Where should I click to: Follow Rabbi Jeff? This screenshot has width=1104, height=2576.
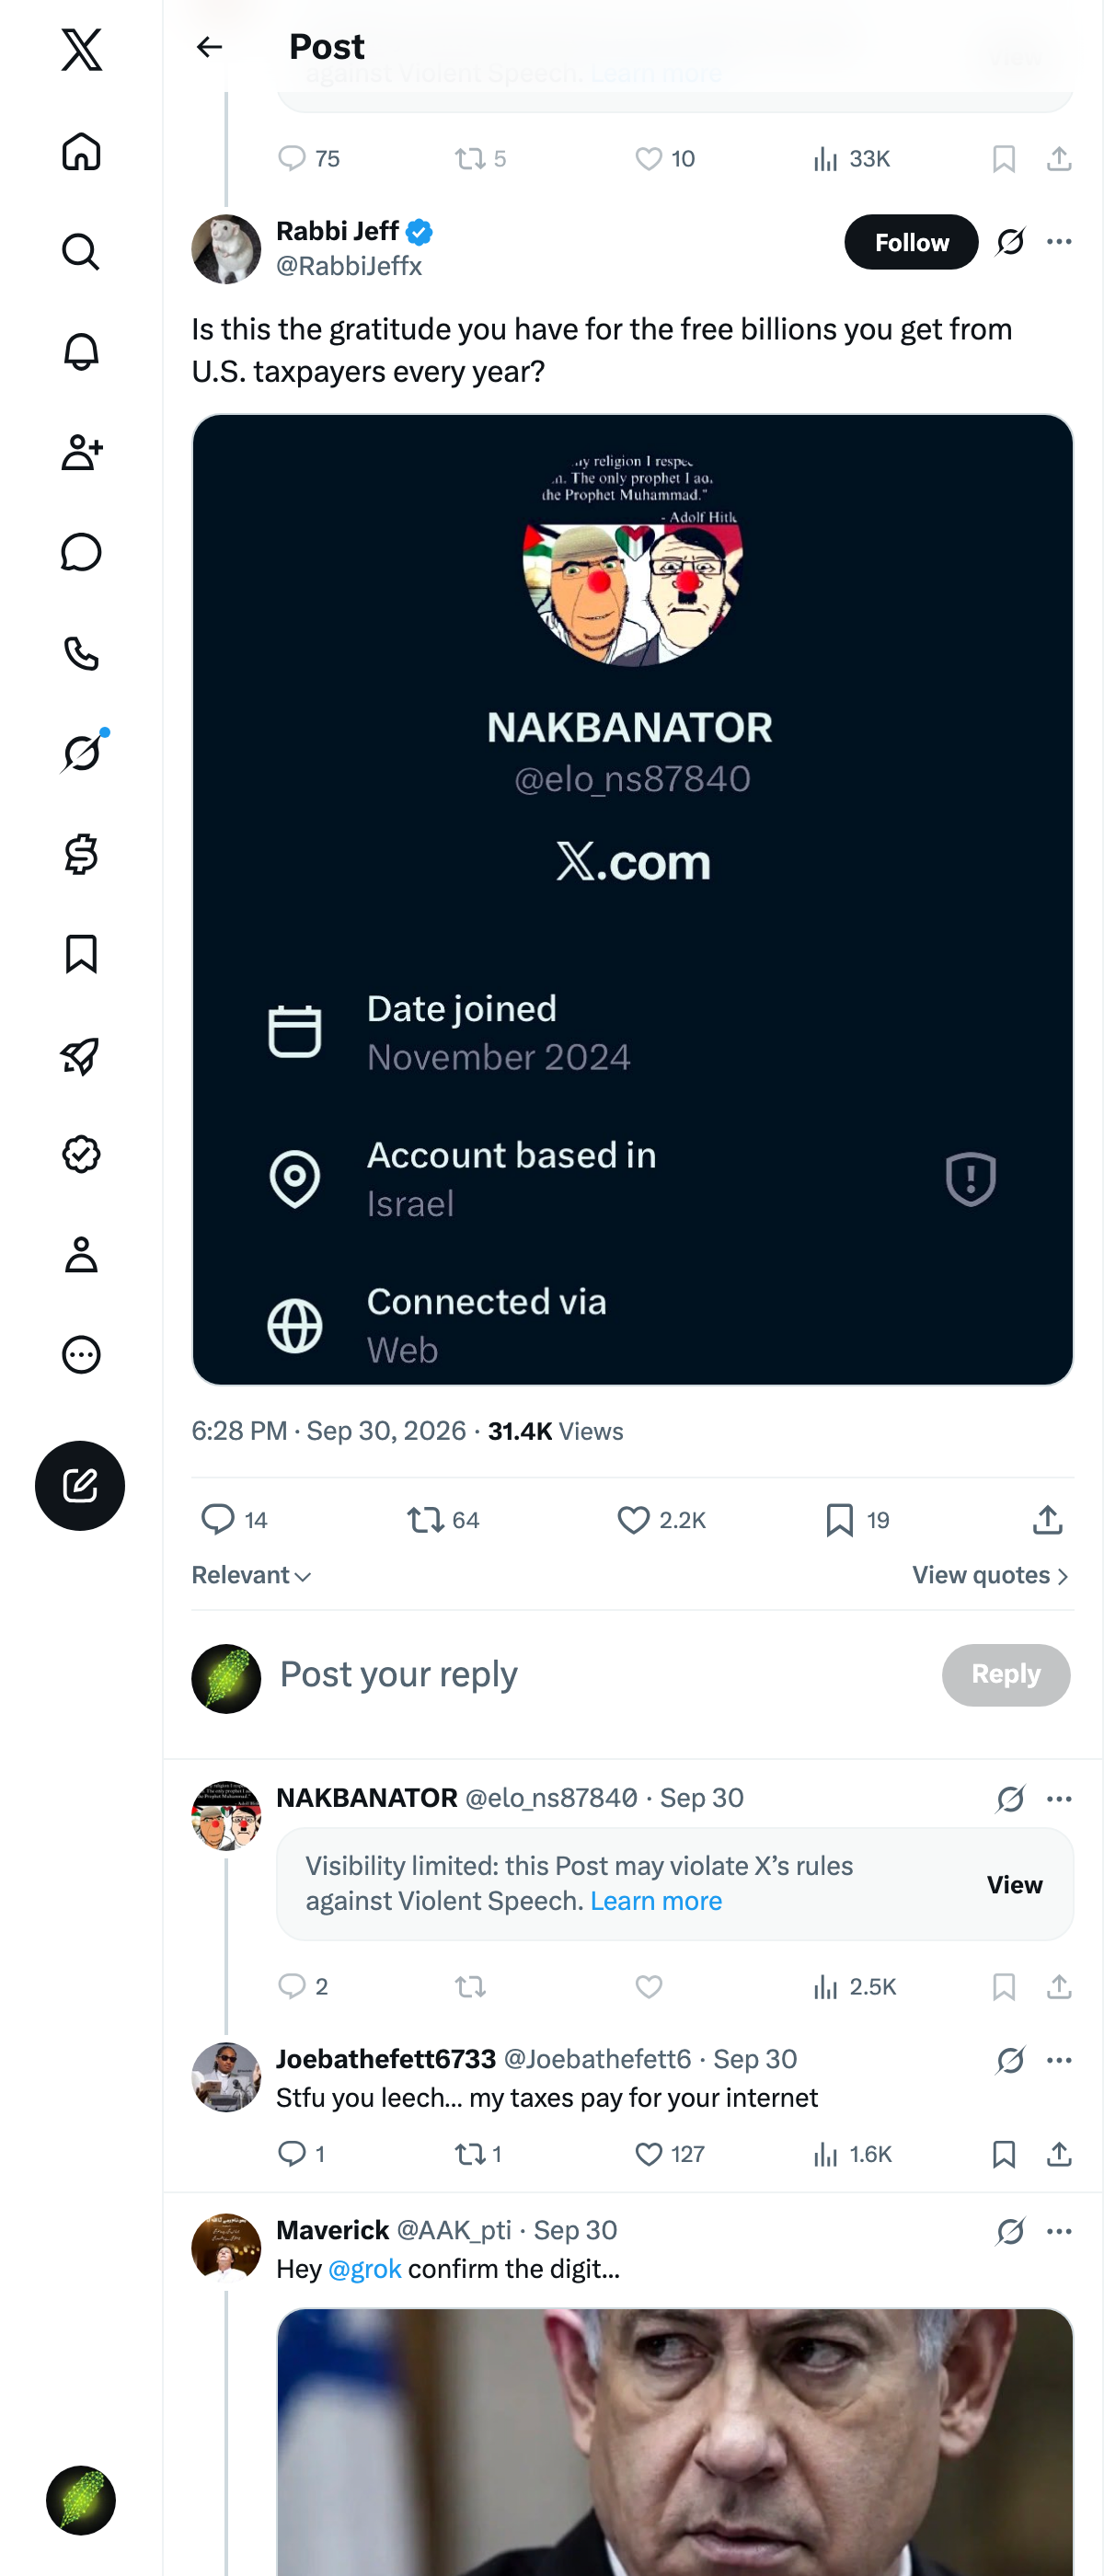(x=911, y=242)
